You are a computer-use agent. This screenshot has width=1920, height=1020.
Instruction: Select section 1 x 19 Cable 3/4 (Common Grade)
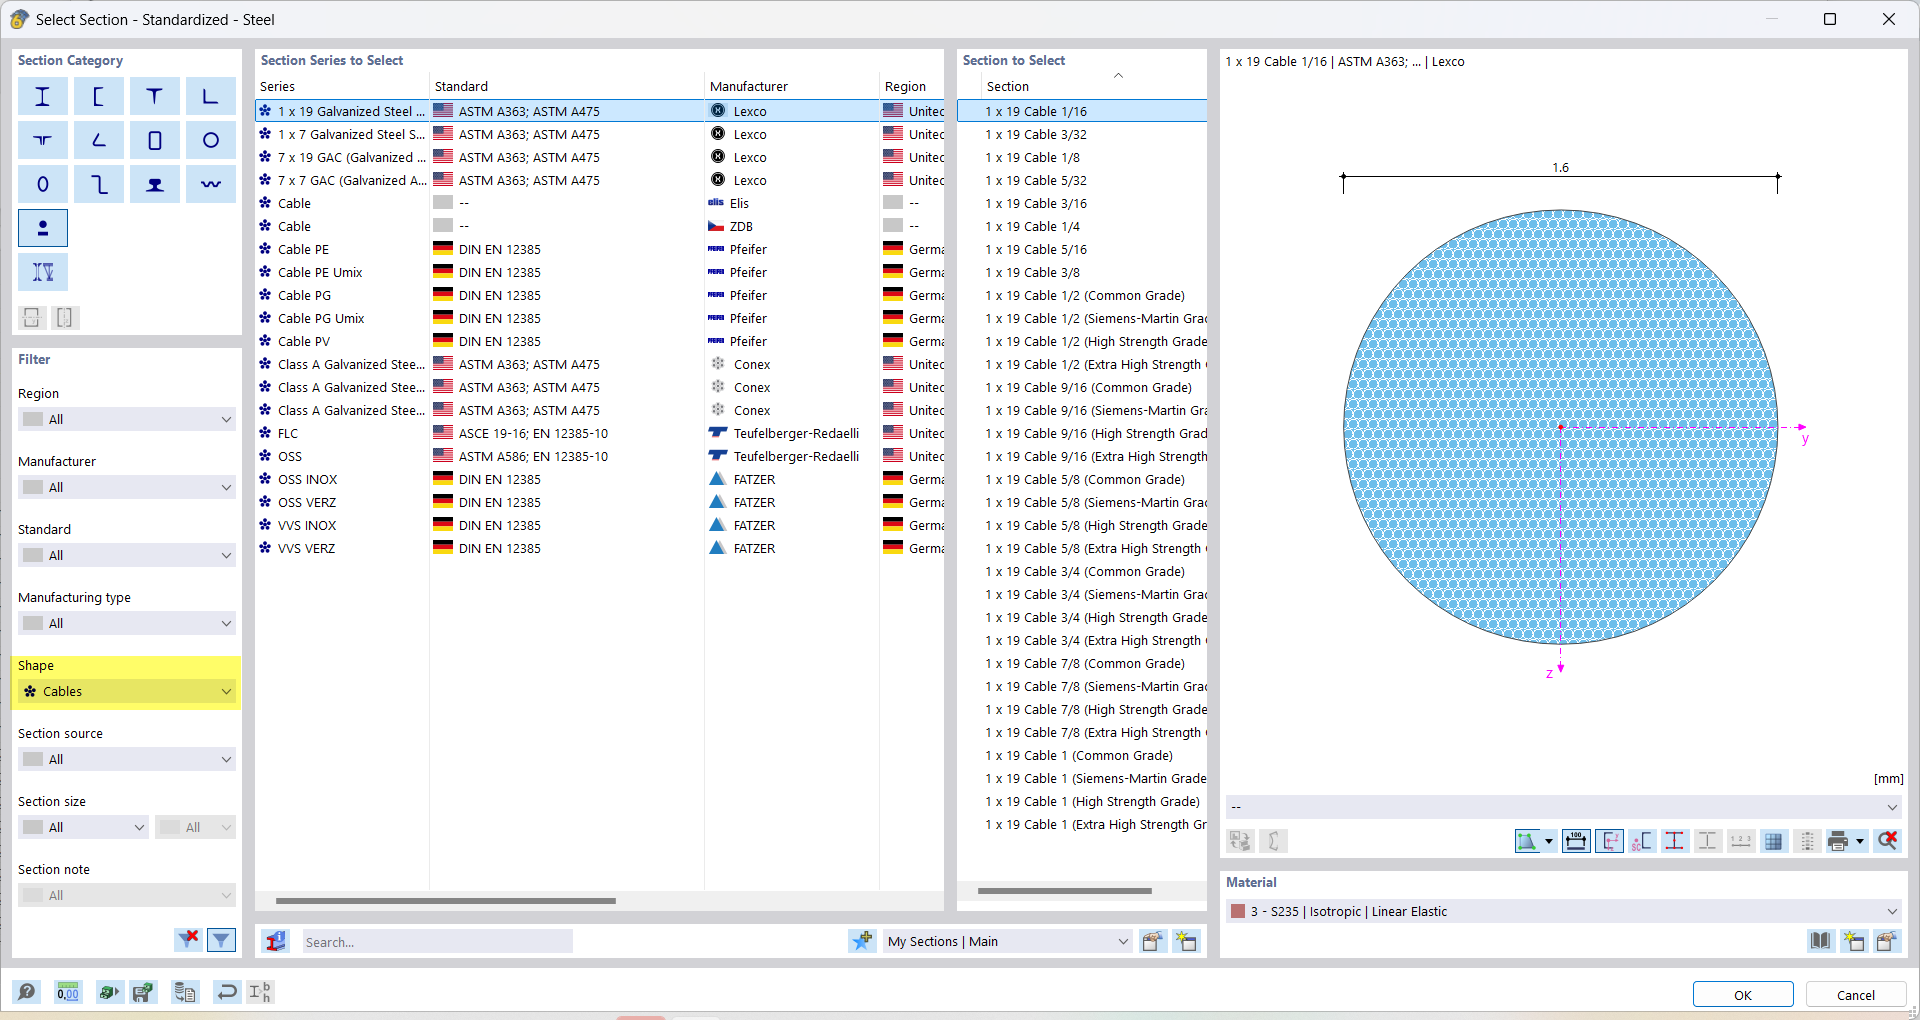tap(1082, 572)
